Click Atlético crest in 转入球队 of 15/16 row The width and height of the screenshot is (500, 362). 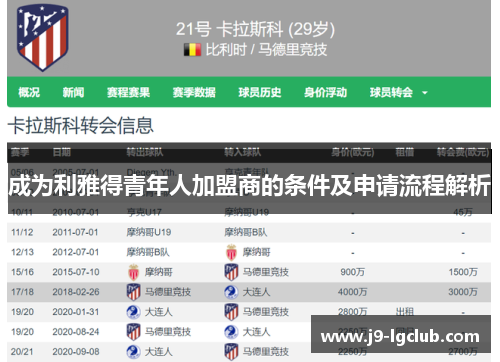click(231, 272)
